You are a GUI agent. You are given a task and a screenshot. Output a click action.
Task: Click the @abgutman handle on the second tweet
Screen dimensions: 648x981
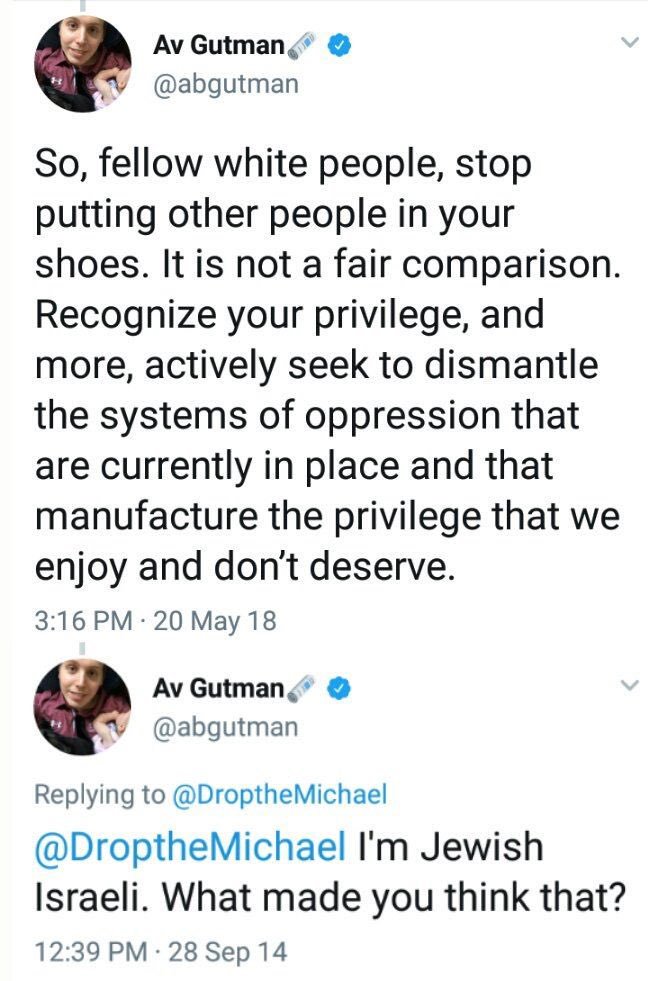[x=225, y=727]
